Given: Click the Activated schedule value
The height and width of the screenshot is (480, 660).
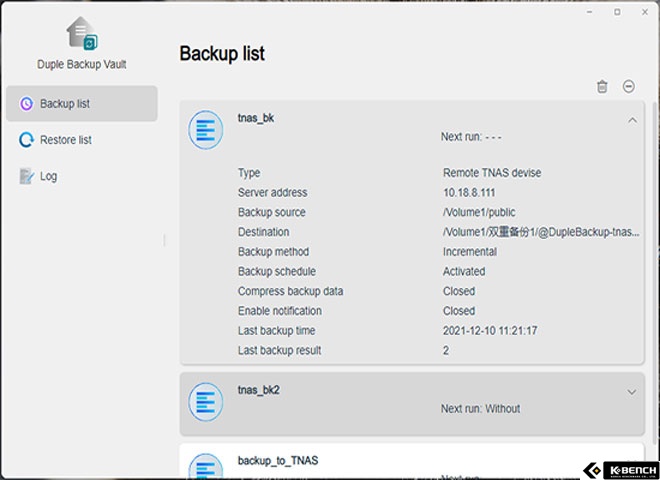Looking at the screenshot, I should [x=464, y=272].
